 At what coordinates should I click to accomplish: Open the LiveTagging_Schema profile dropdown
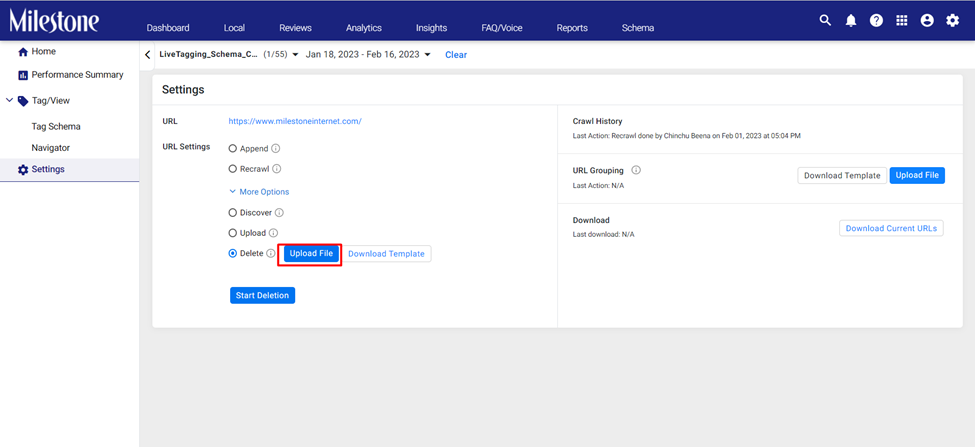[229, 55]
